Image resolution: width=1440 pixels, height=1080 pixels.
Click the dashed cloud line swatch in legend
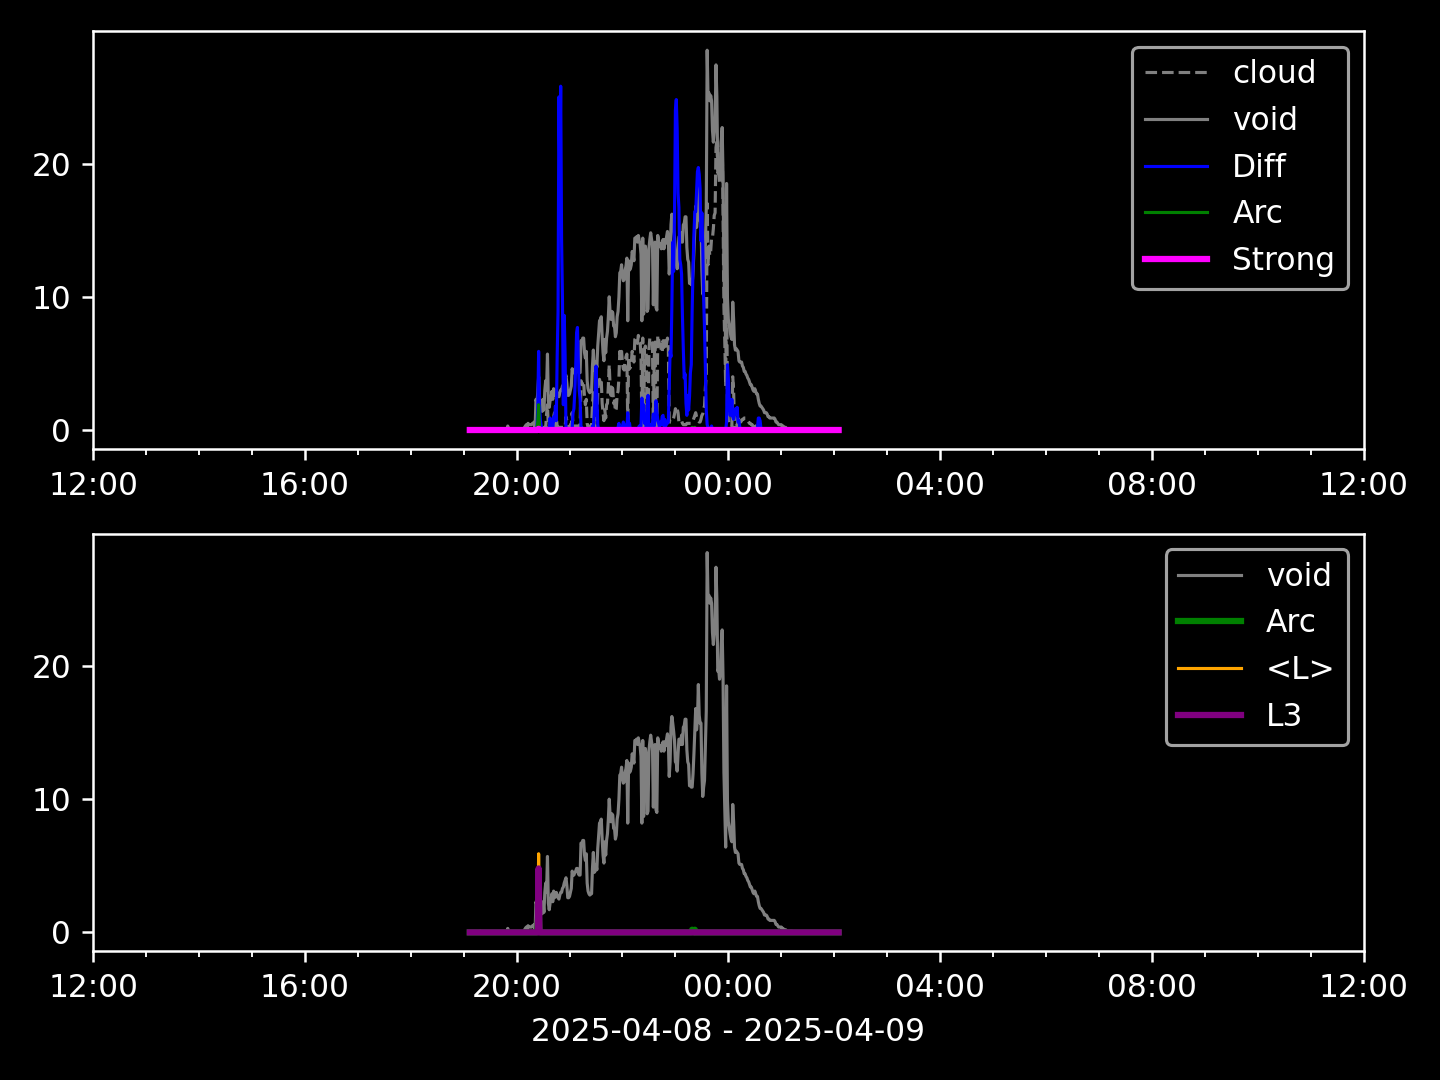pos(1177,73)
